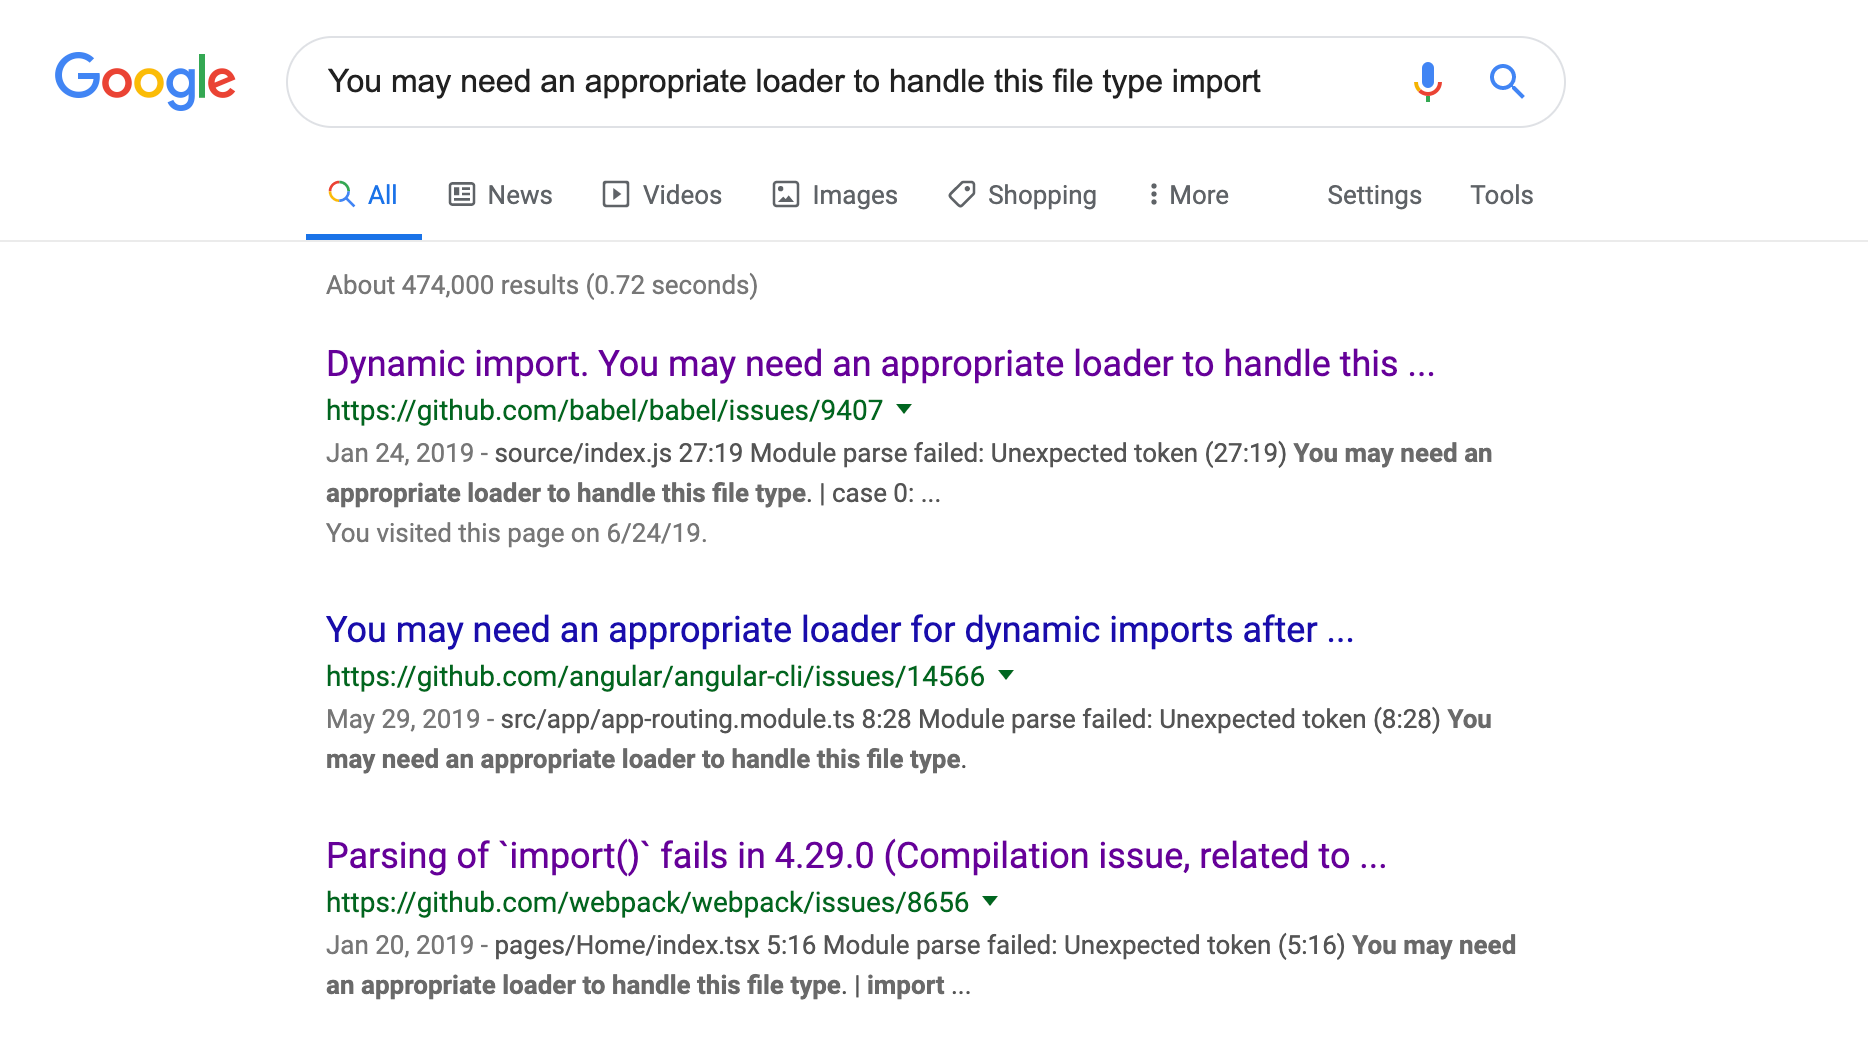
Task: Open 'appropriate loader for dynamic imports after' result
Action: click(840, 630)
